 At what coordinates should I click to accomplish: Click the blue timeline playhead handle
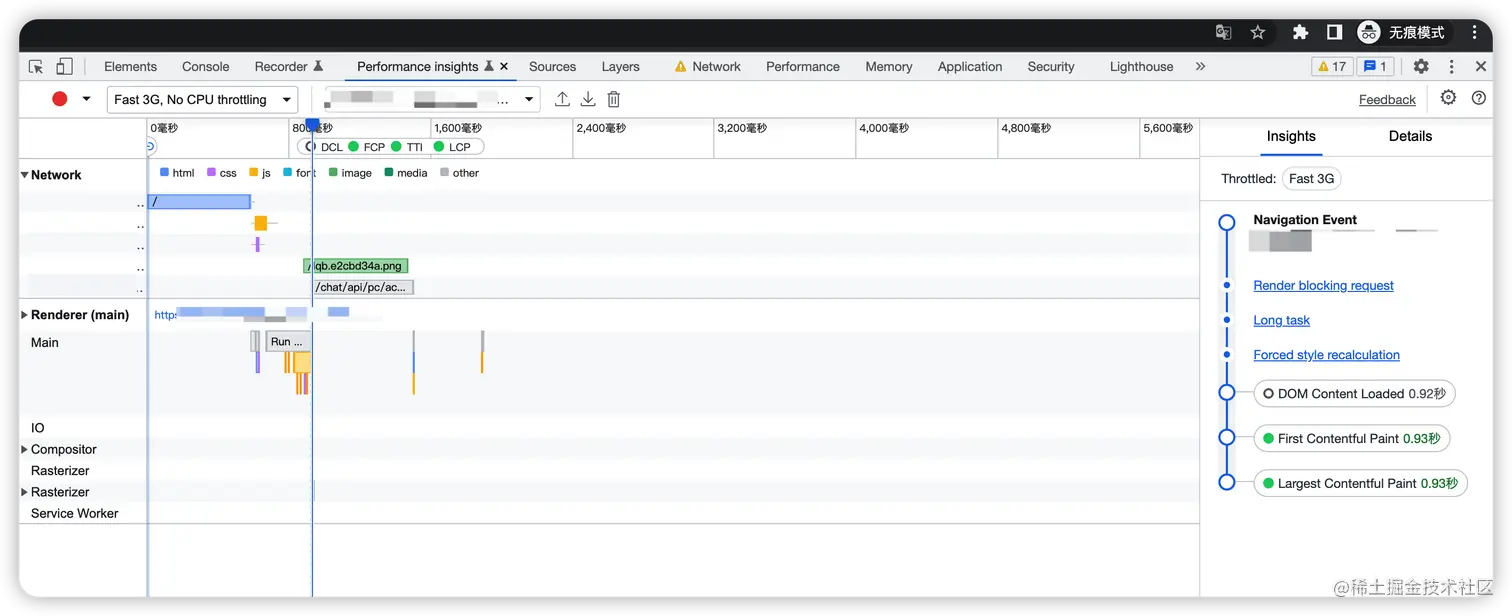pyautogui.click(x=312, y=125)
